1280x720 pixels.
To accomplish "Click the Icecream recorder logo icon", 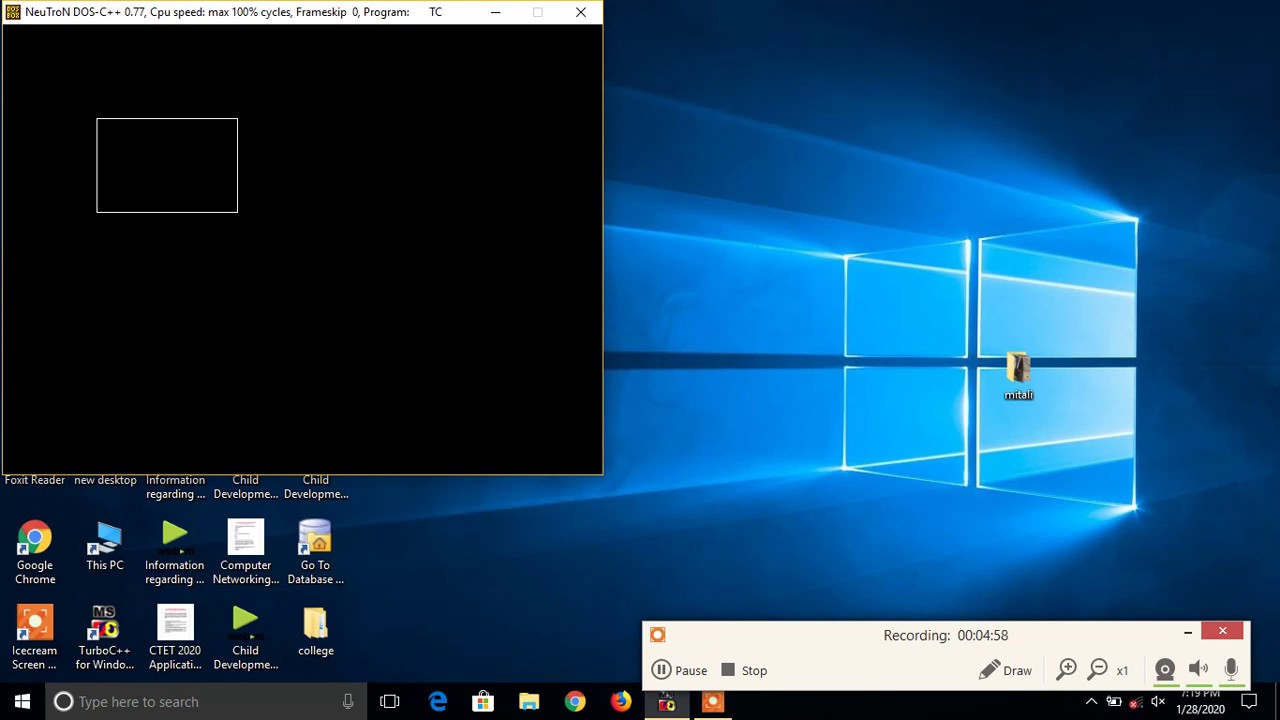I will [x=657, y=634].
